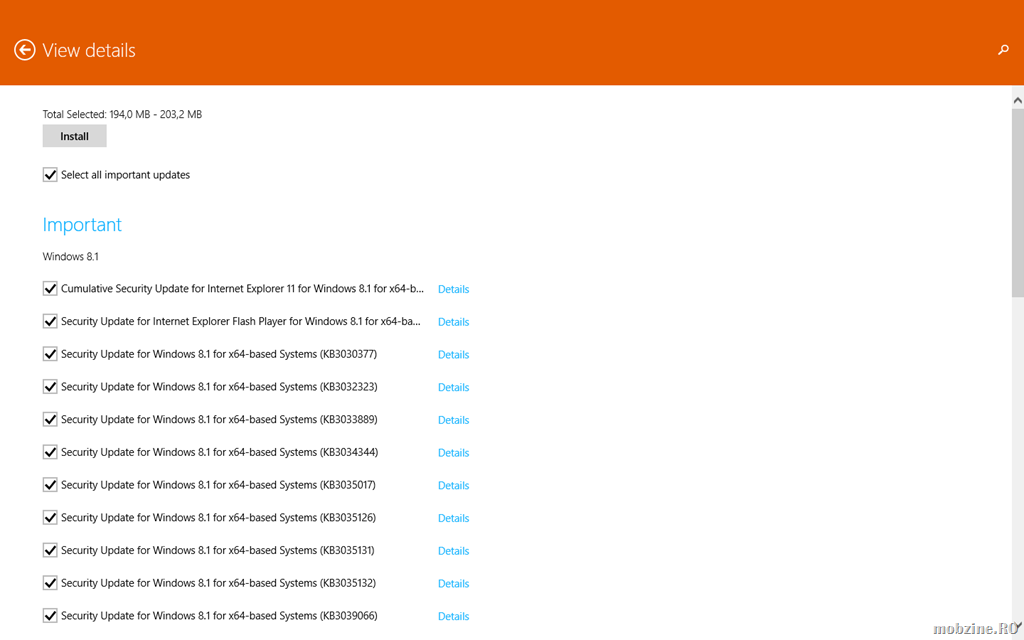The height and width of the screenshot is (640, 1024).
Task: Toggle Select all important updates checkbox
Action: pos(50,174)
